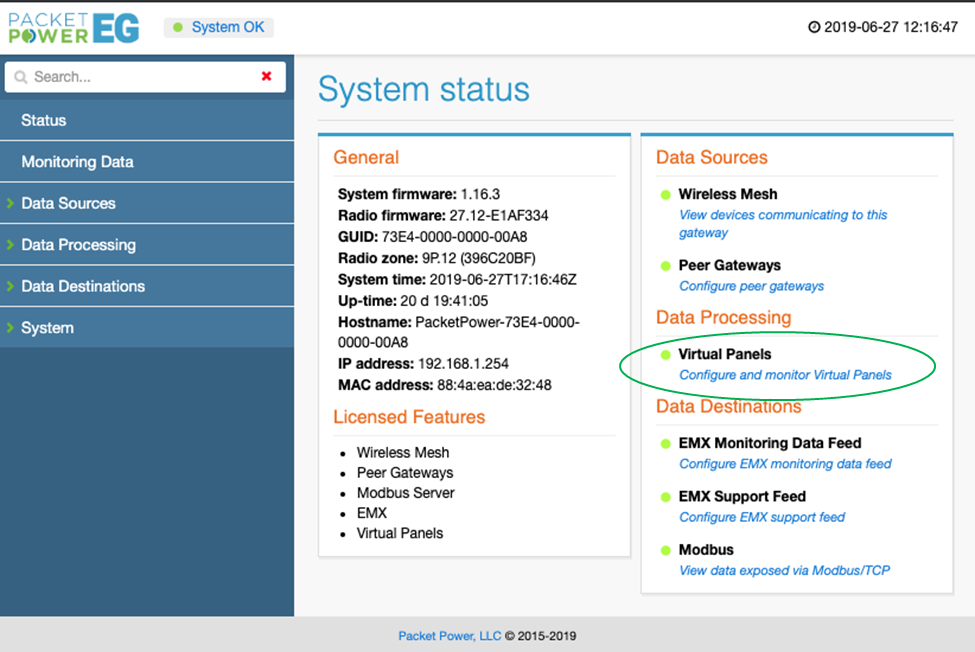Expand the Data Sources sidebar section
Screen dimensions: 975x652
coord(68,203)
